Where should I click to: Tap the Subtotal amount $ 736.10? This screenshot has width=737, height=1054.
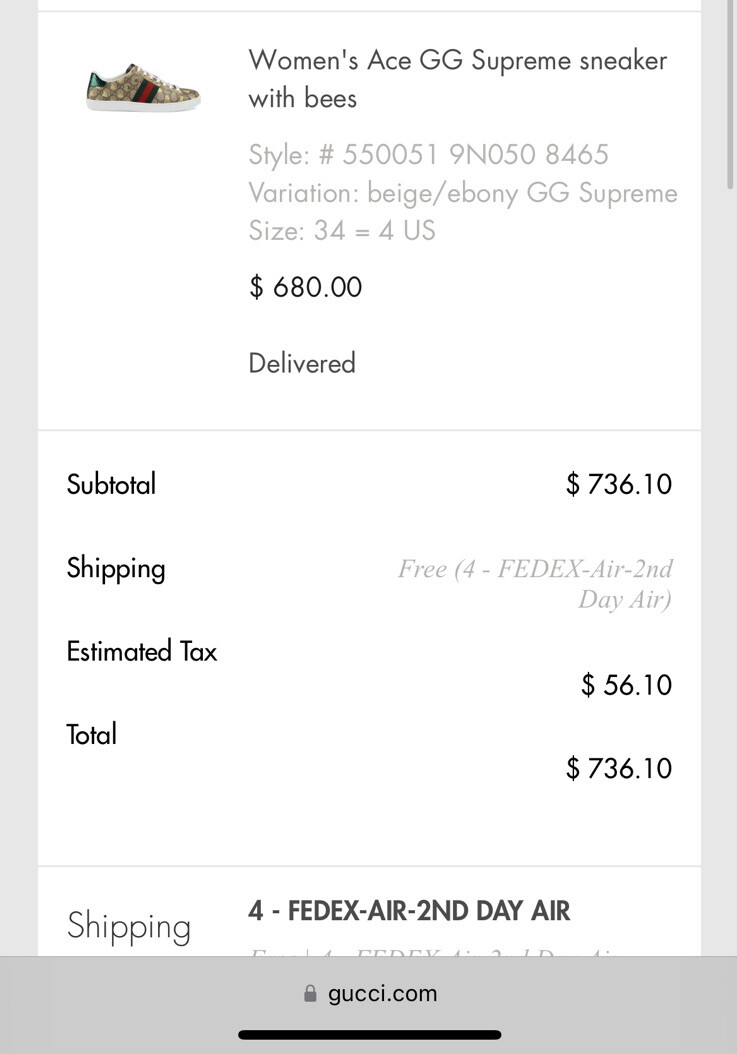618,485
